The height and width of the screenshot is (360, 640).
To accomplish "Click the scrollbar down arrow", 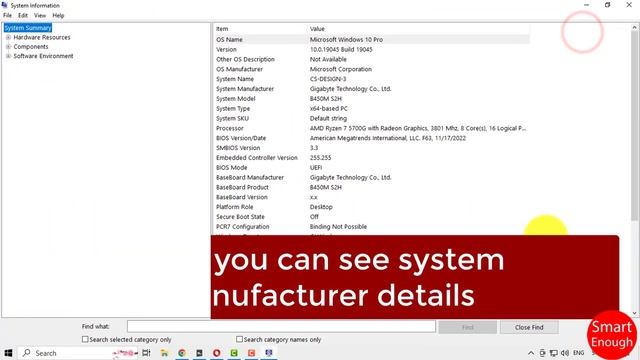I will pos(634,313).
